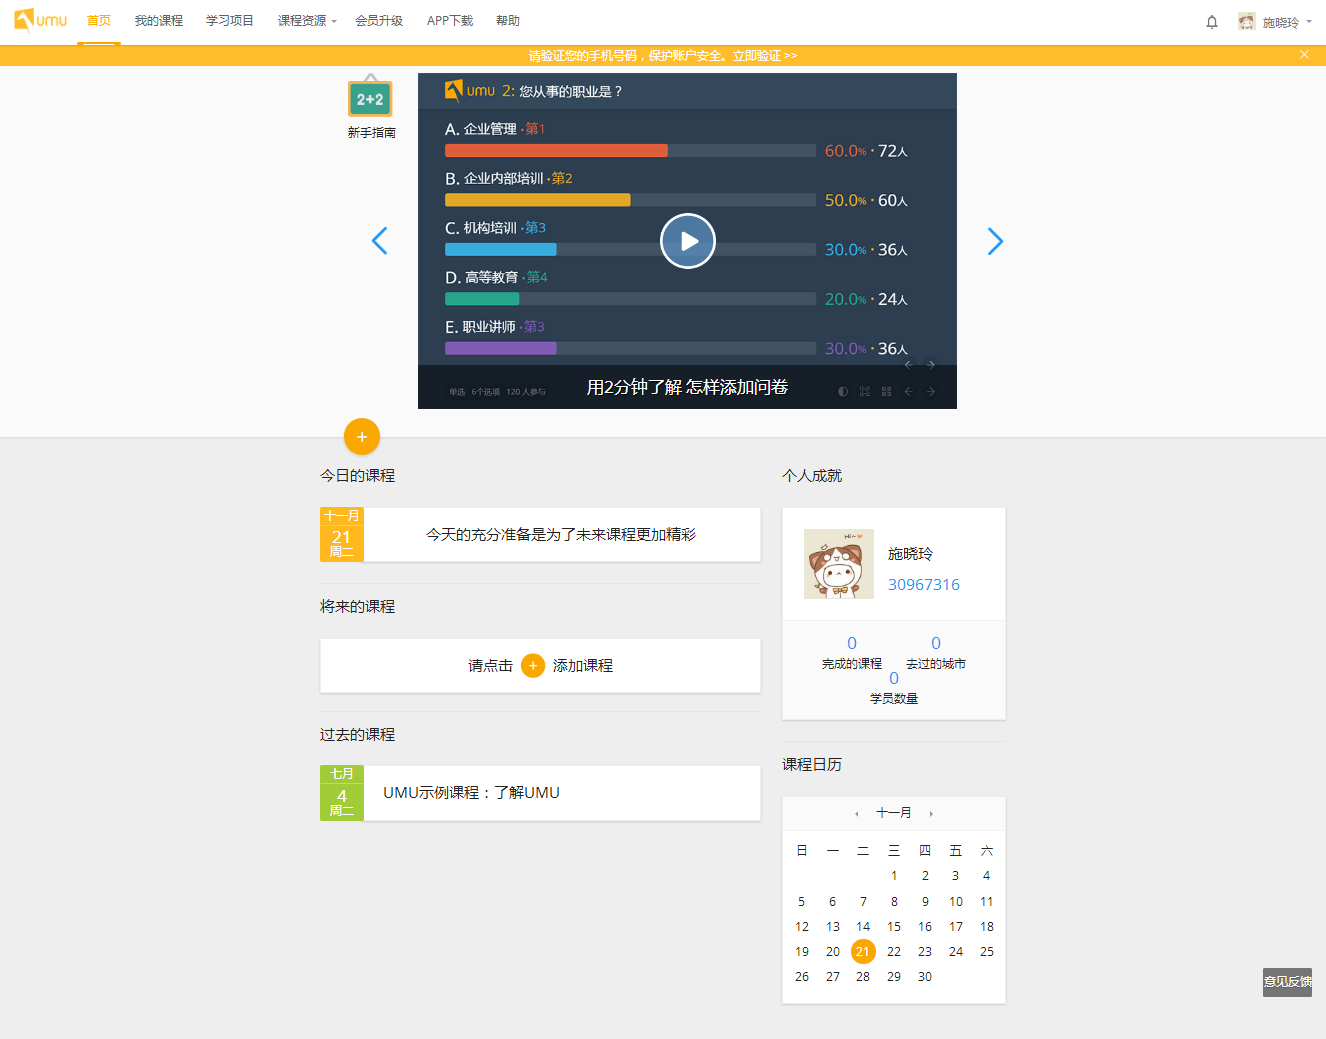The image size is (1326, 1039).
Task: Click the 七月 4 date badge
Action: (342, 793)
